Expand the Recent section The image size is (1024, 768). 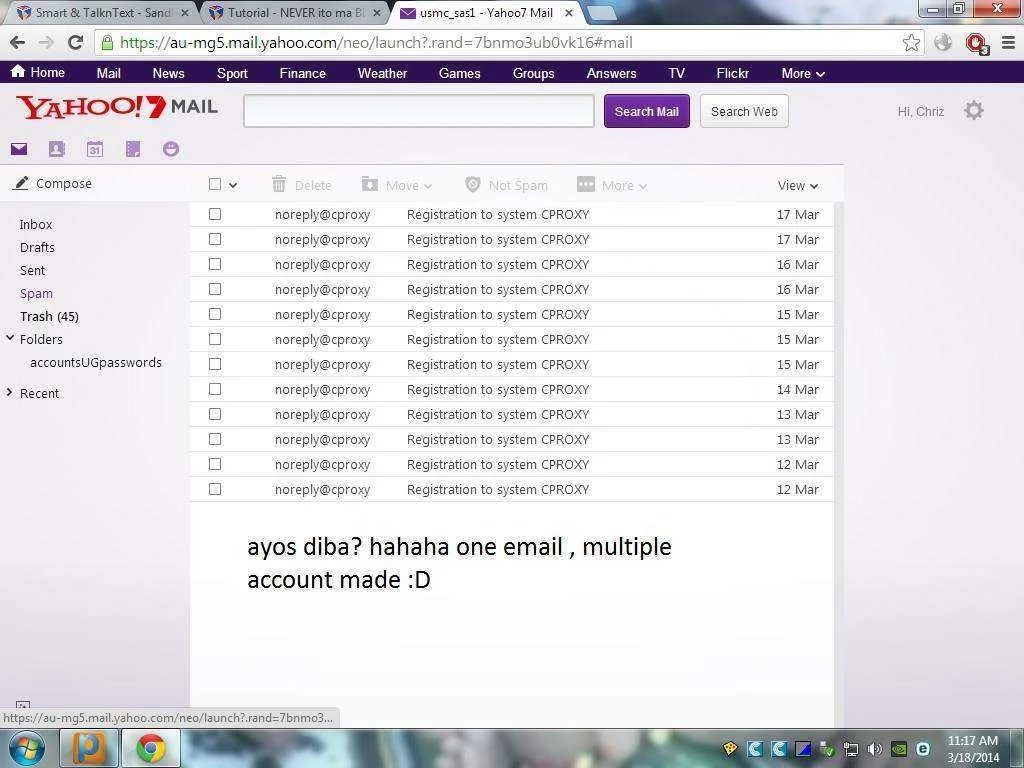coord(9,392)
